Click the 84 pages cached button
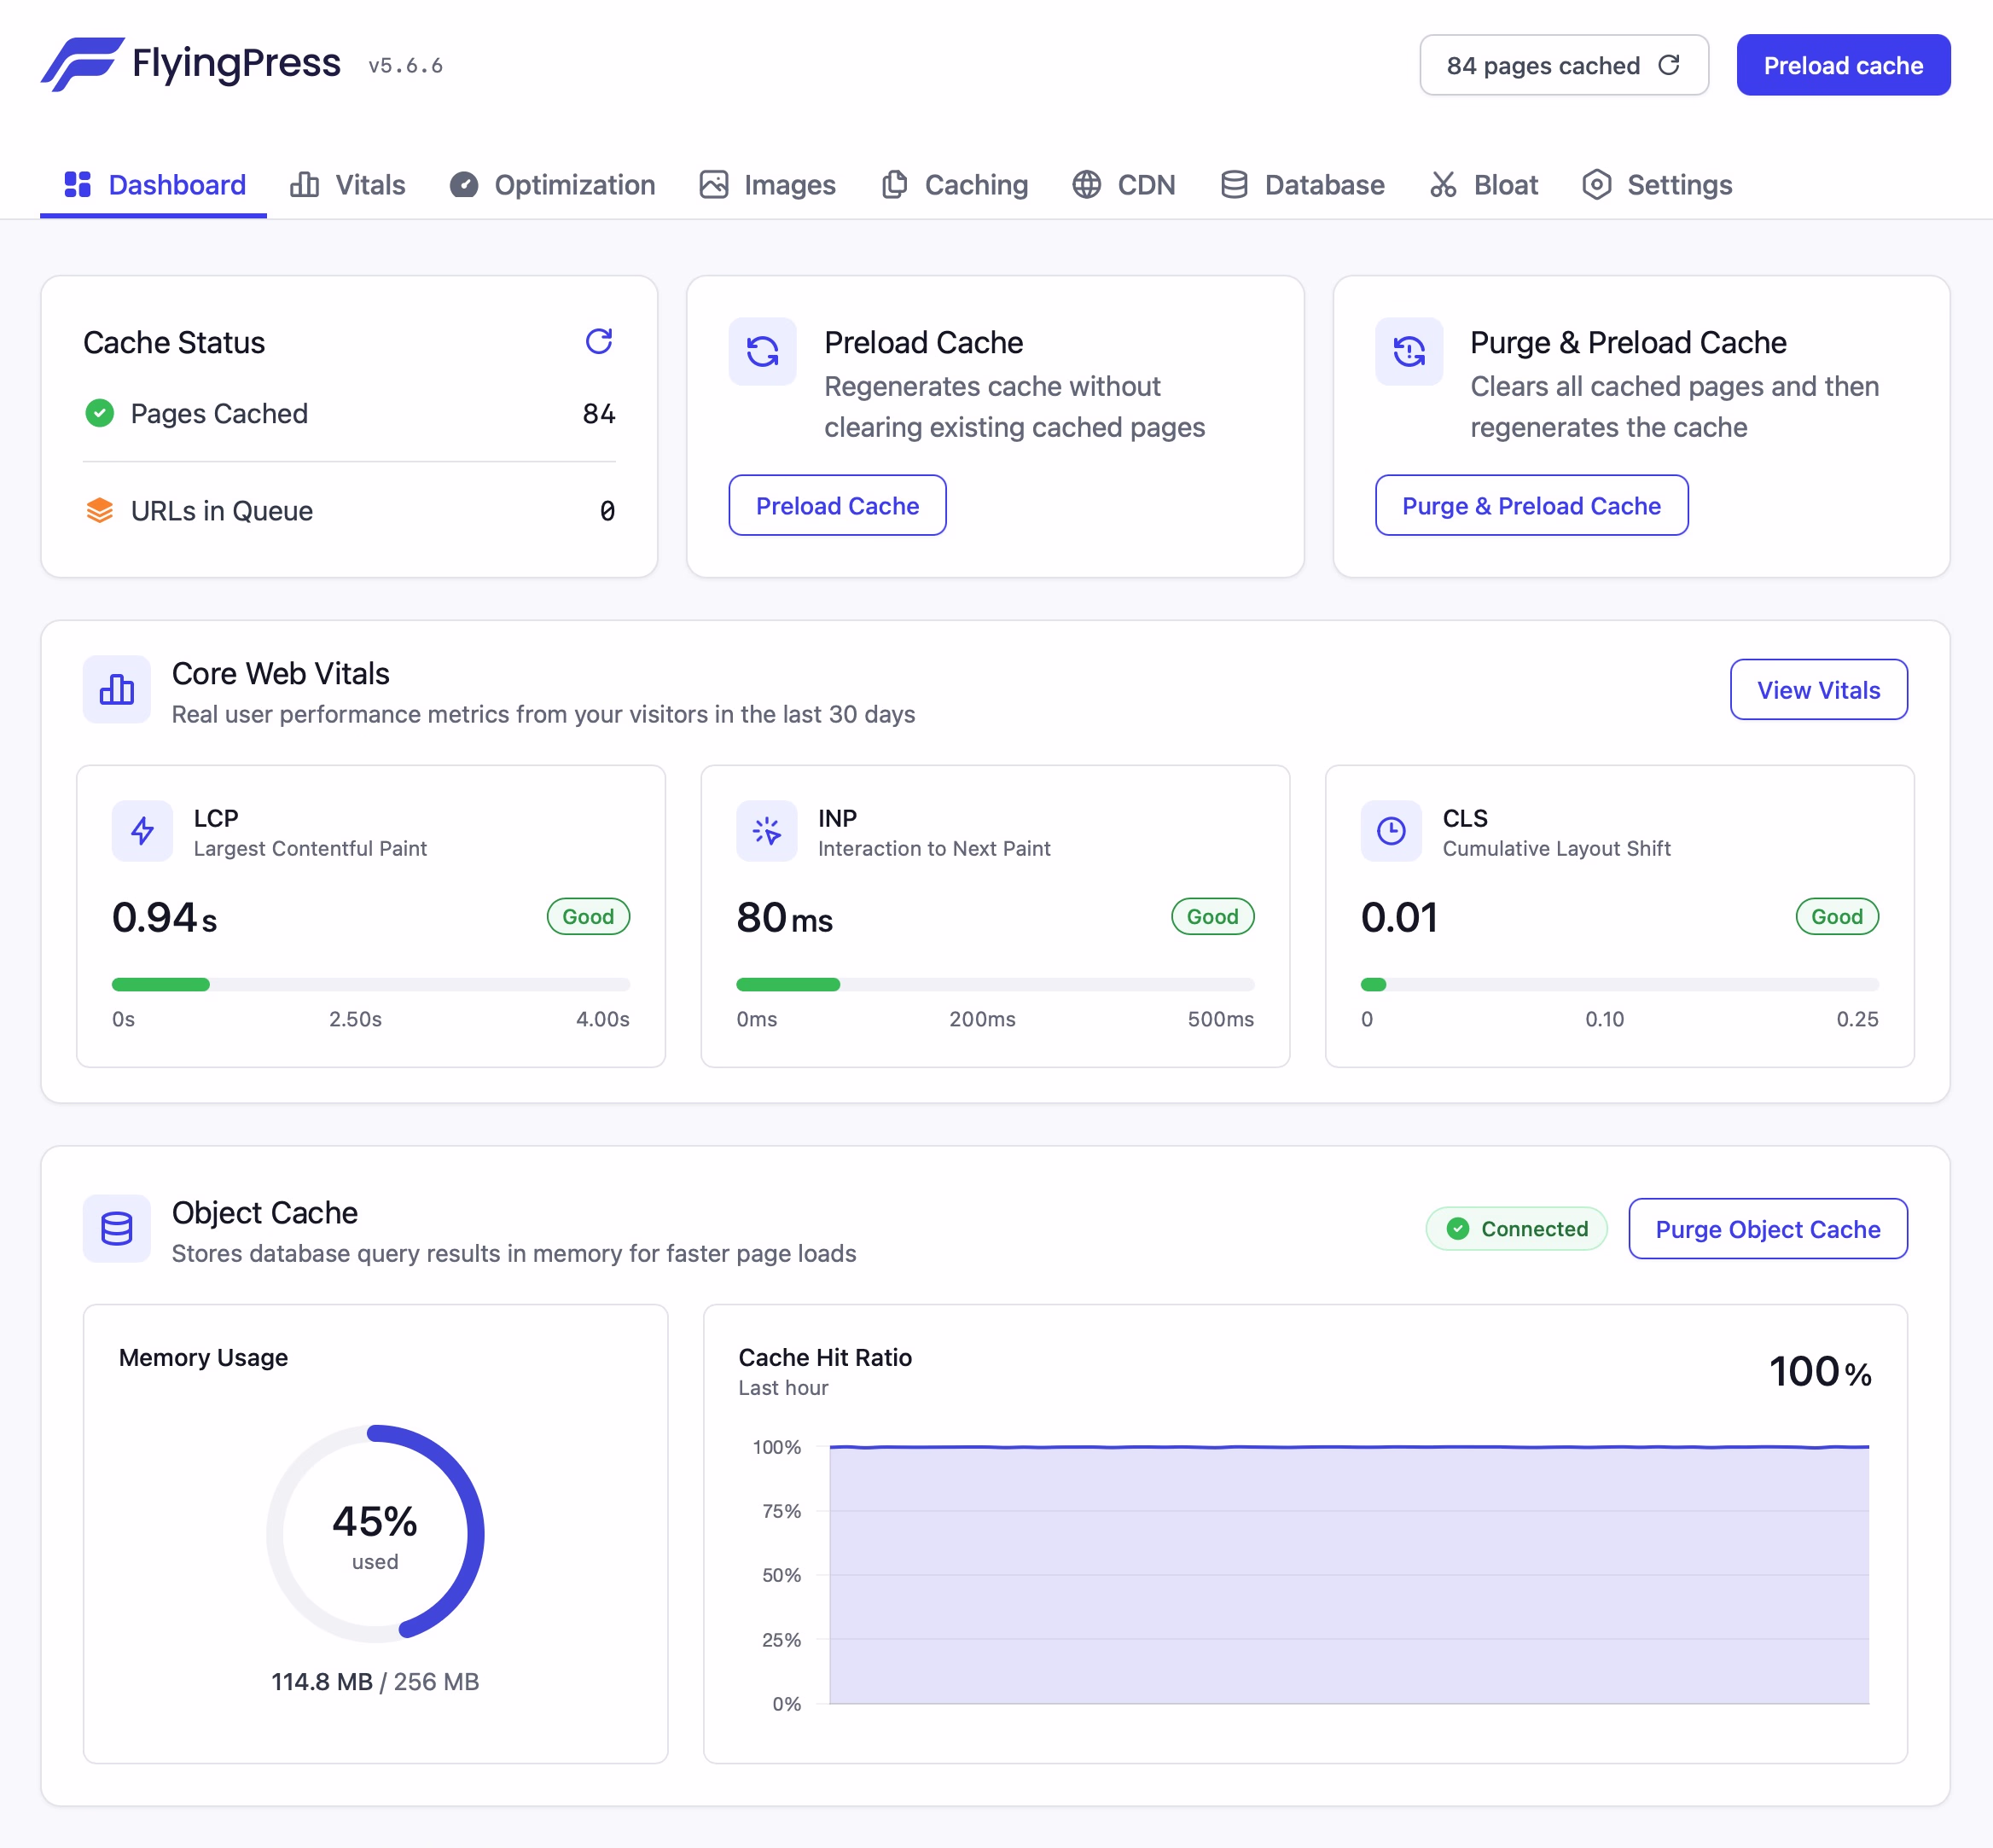 point(1563,65)
